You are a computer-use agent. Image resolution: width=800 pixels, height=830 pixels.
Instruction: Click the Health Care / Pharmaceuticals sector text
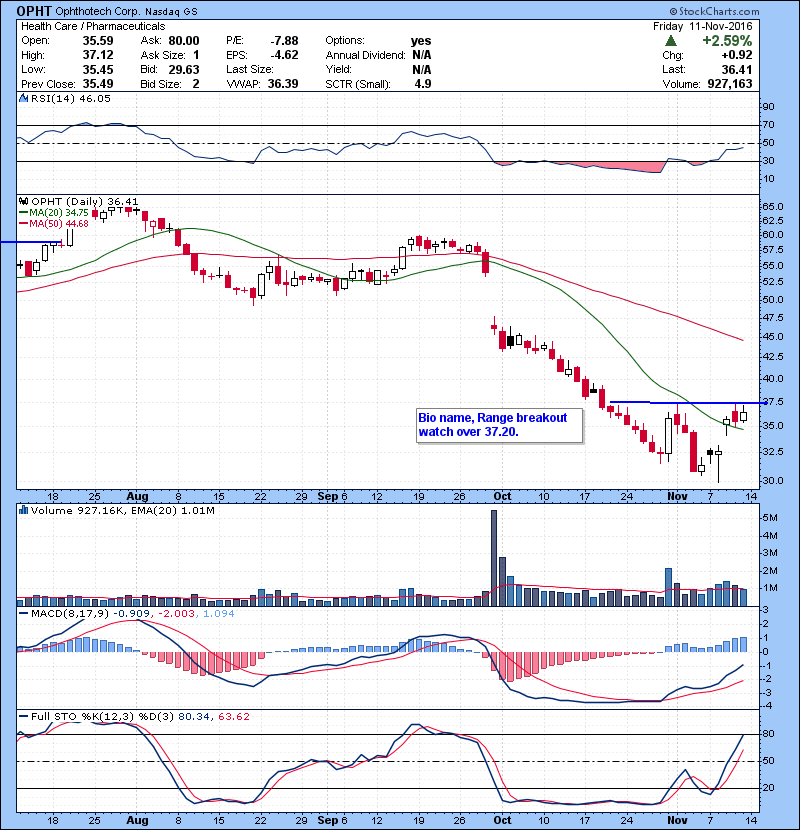tap(93, 26)
